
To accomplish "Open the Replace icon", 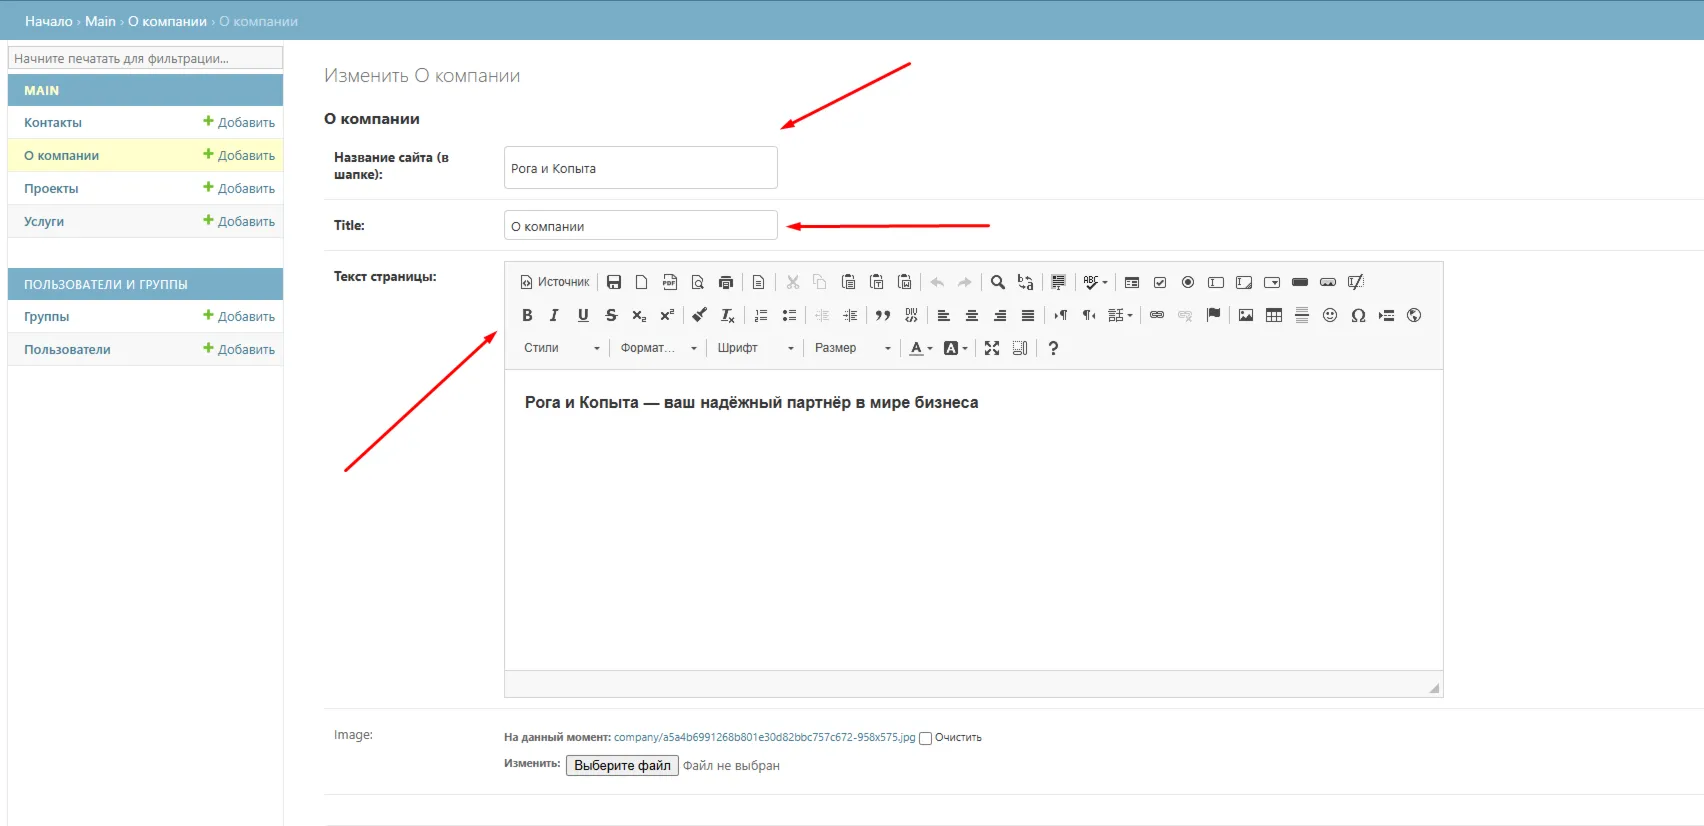I will [1026, 282].
